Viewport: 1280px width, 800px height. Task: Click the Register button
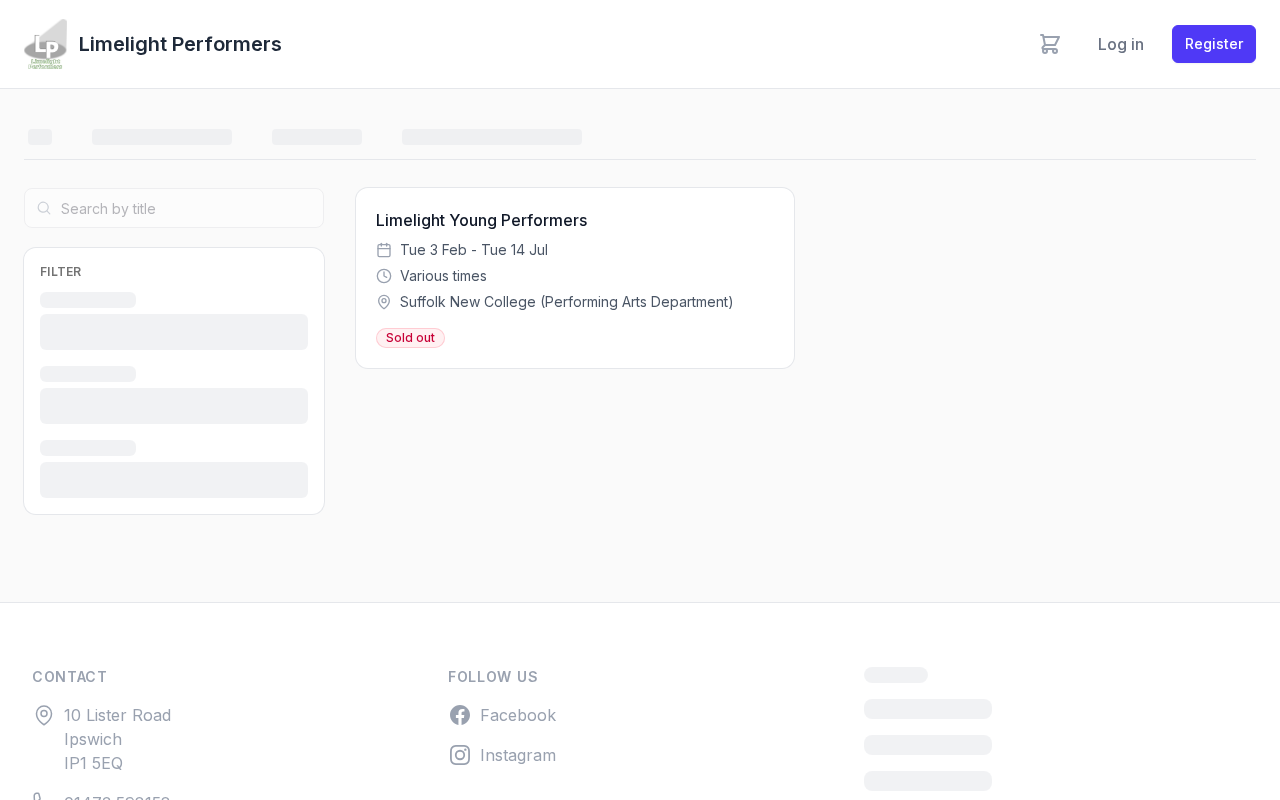click(1214, 44)
